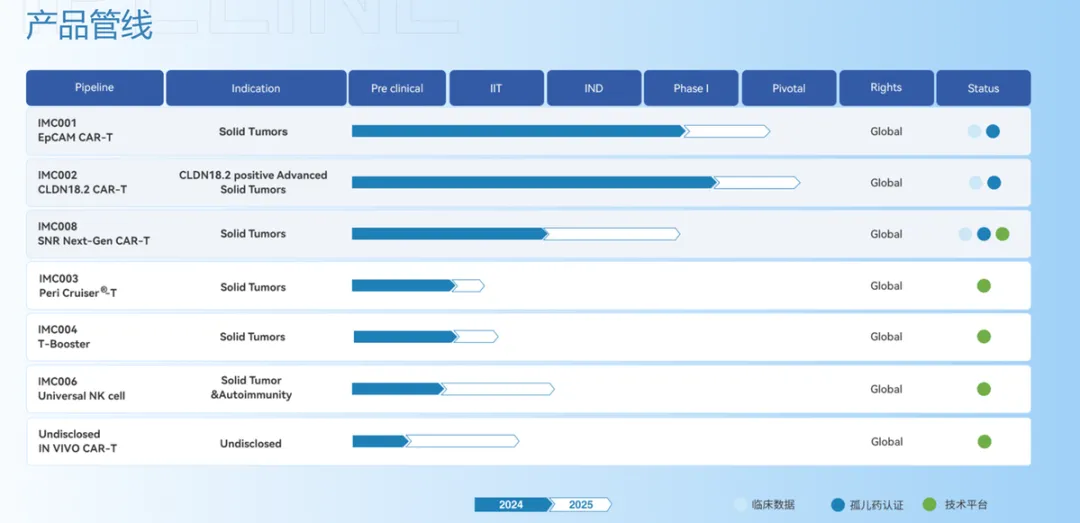Viewport: 1080px width, 523px height.
Task: Click the light blue 临床数据 legend dot
Action: pyautogui.click(x=740, y=505)
